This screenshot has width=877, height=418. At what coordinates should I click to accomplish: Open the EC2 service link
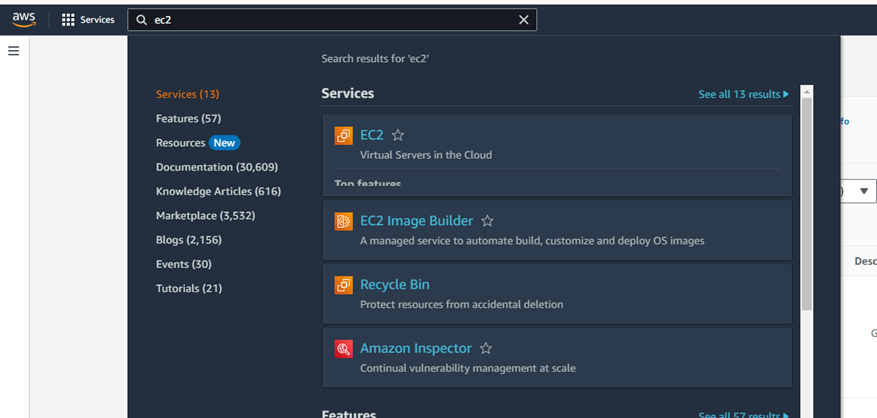click(372, 135)
